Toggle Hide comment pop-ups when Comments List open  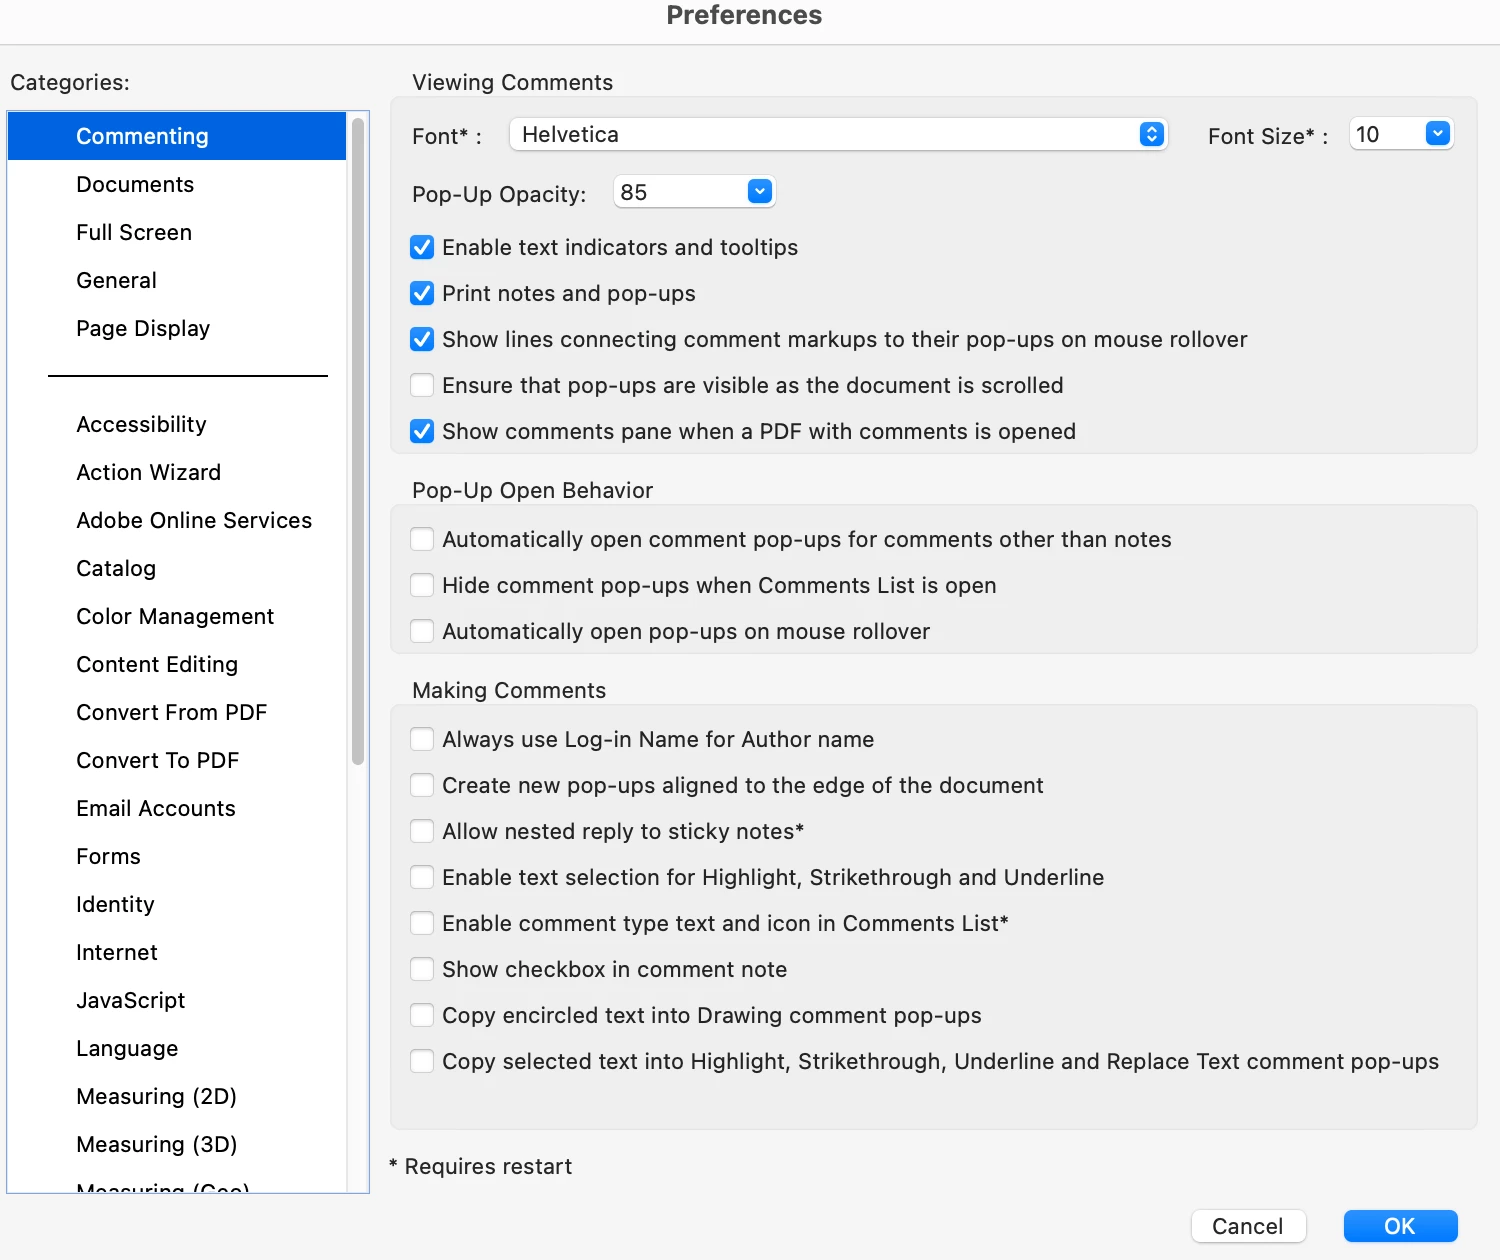[x=422, y=585]
